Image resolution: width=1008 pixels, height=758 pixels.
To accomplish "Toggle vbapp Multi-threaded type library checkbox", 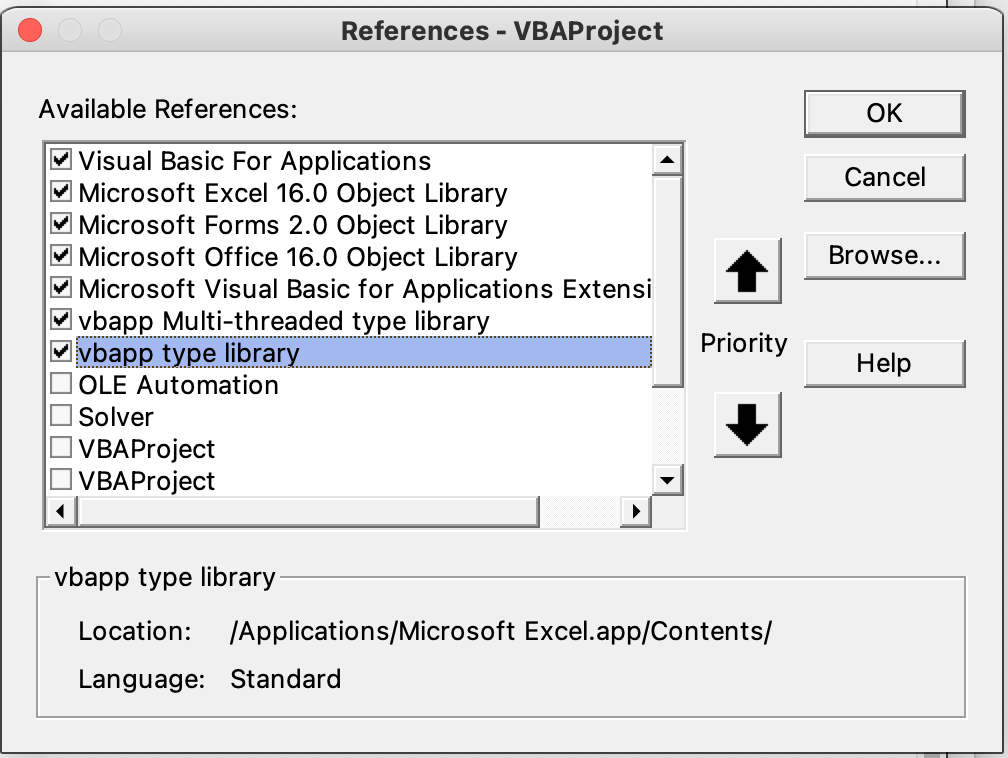I will click(62, 320).
